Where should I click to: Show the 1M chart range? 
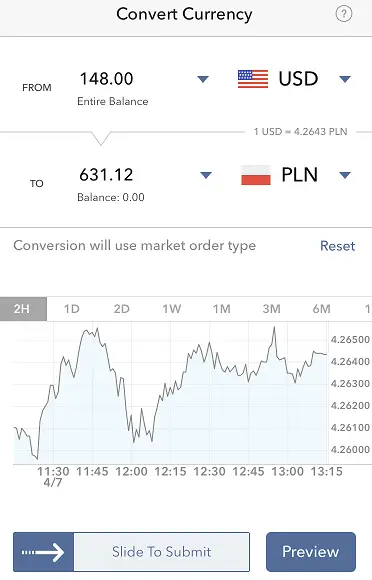221,309
